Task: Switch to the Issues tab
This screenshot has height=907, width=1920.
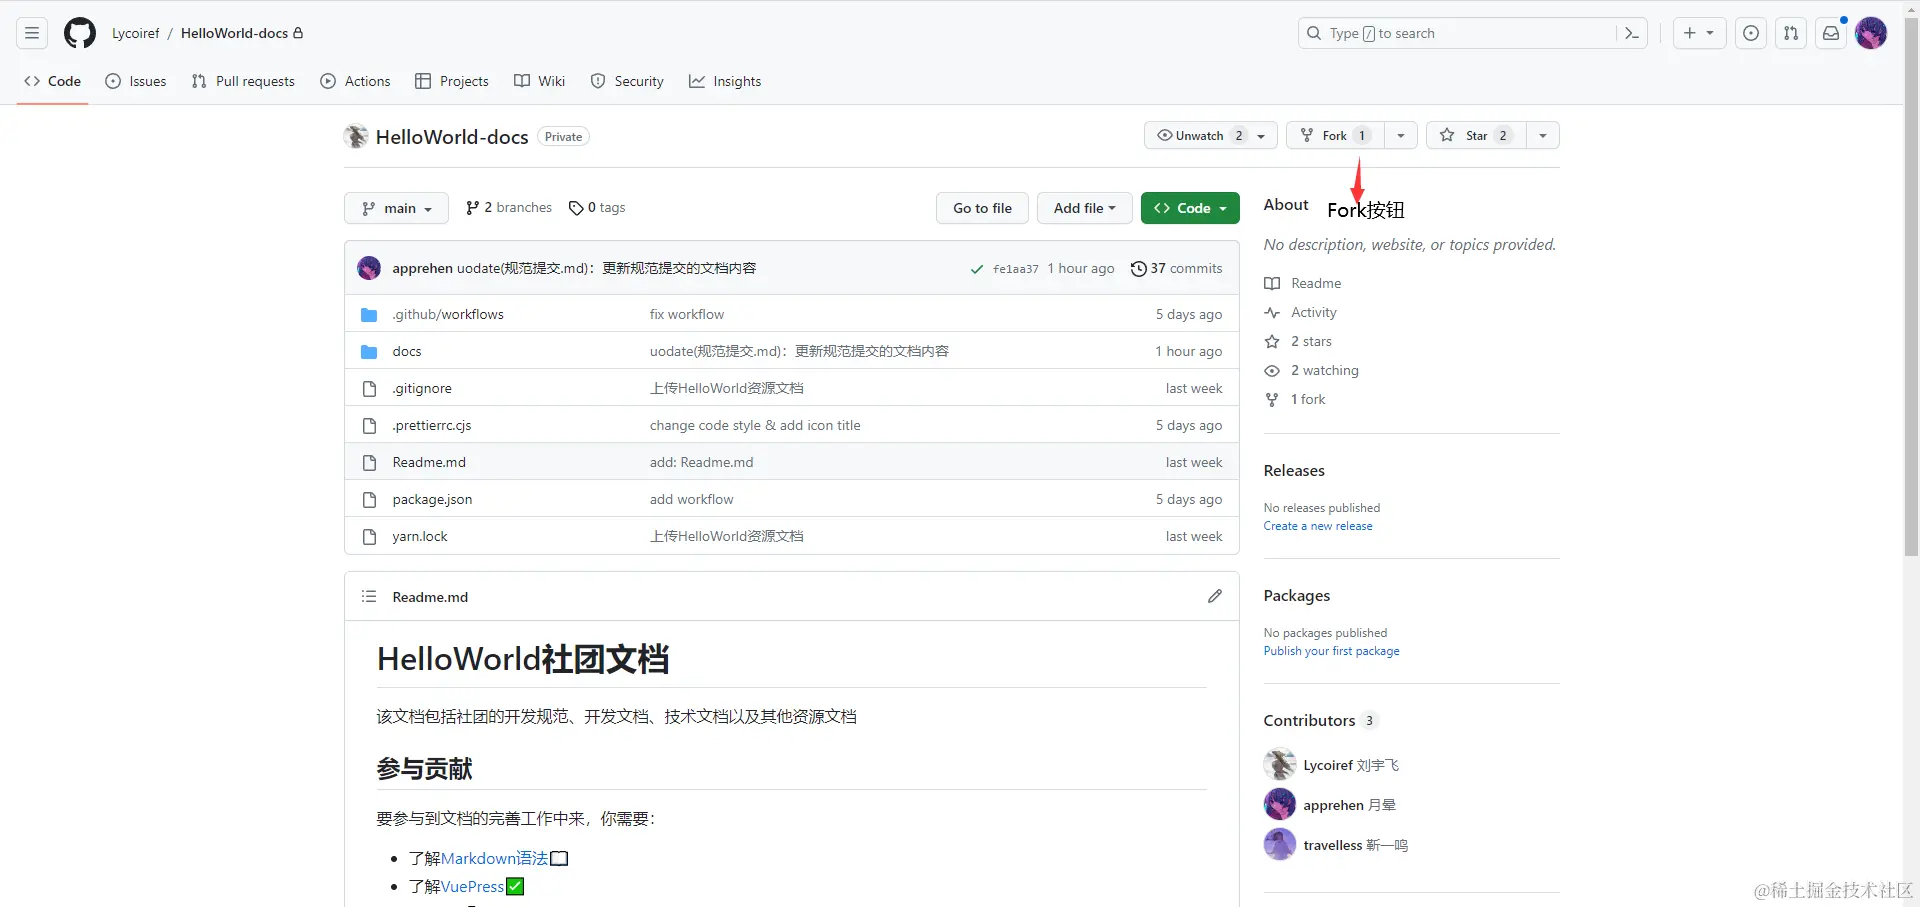Action: pos(136,81)
